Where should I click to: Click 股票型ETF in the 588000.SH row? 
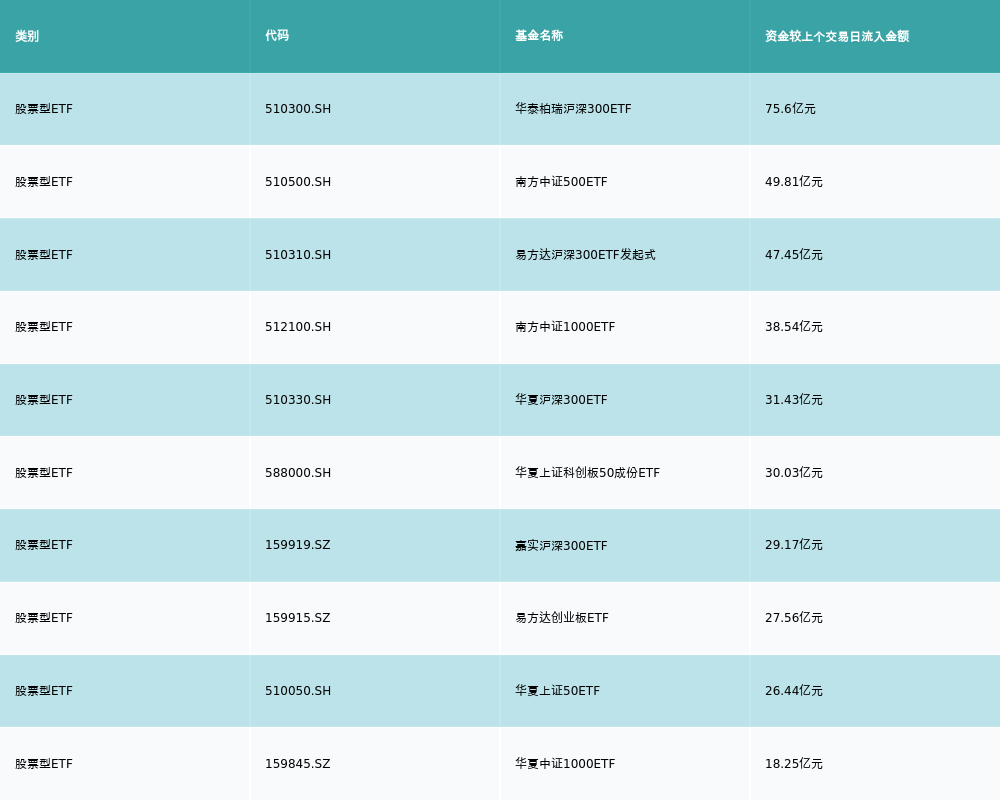point(44,473)
